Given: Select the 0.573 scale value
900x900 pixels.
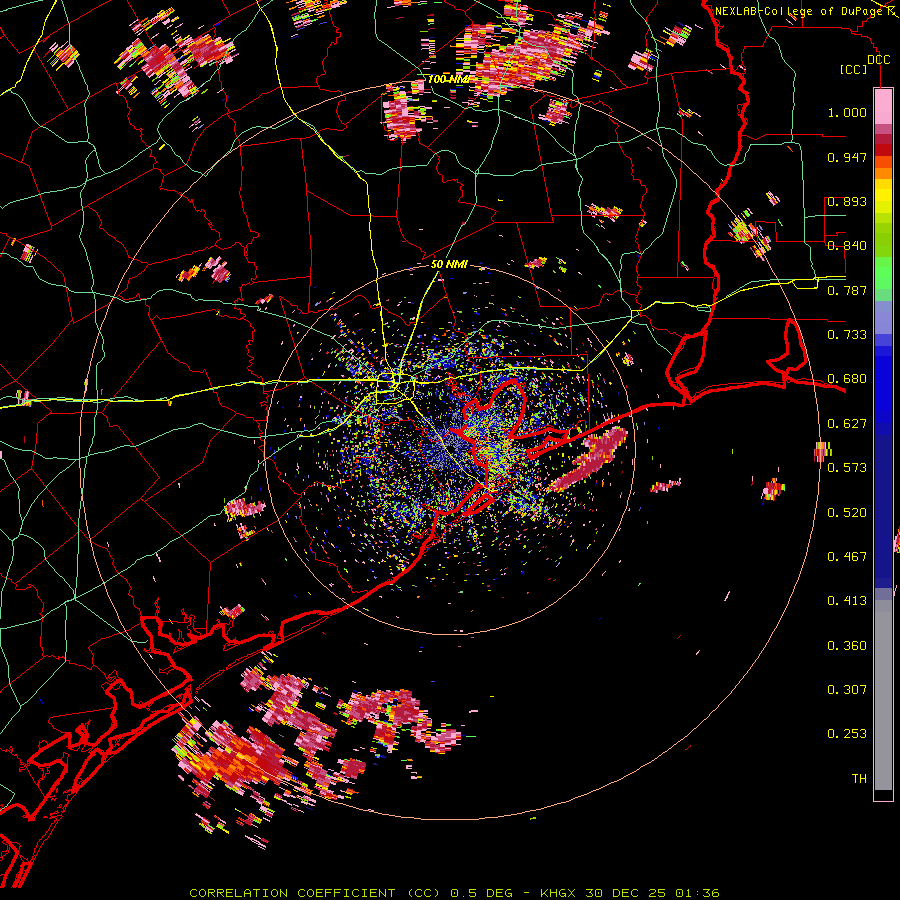Looking at the screenshot, I should point(847,468).
